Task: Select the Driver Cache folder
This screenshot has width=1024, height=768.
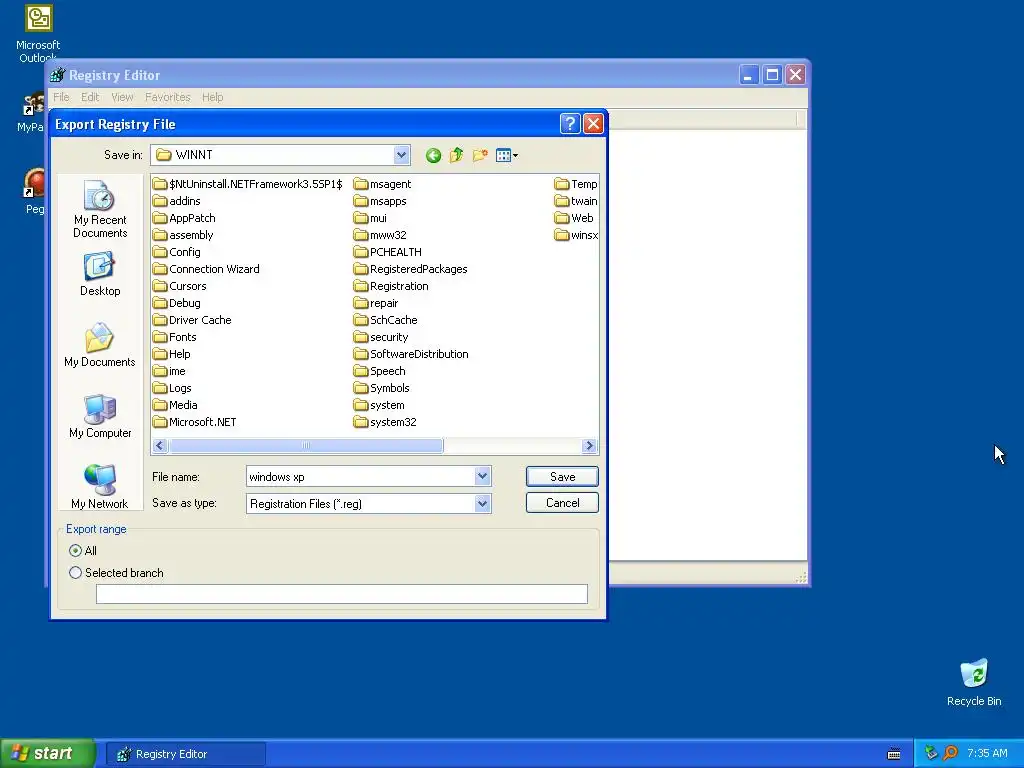Action: [192, 320]
